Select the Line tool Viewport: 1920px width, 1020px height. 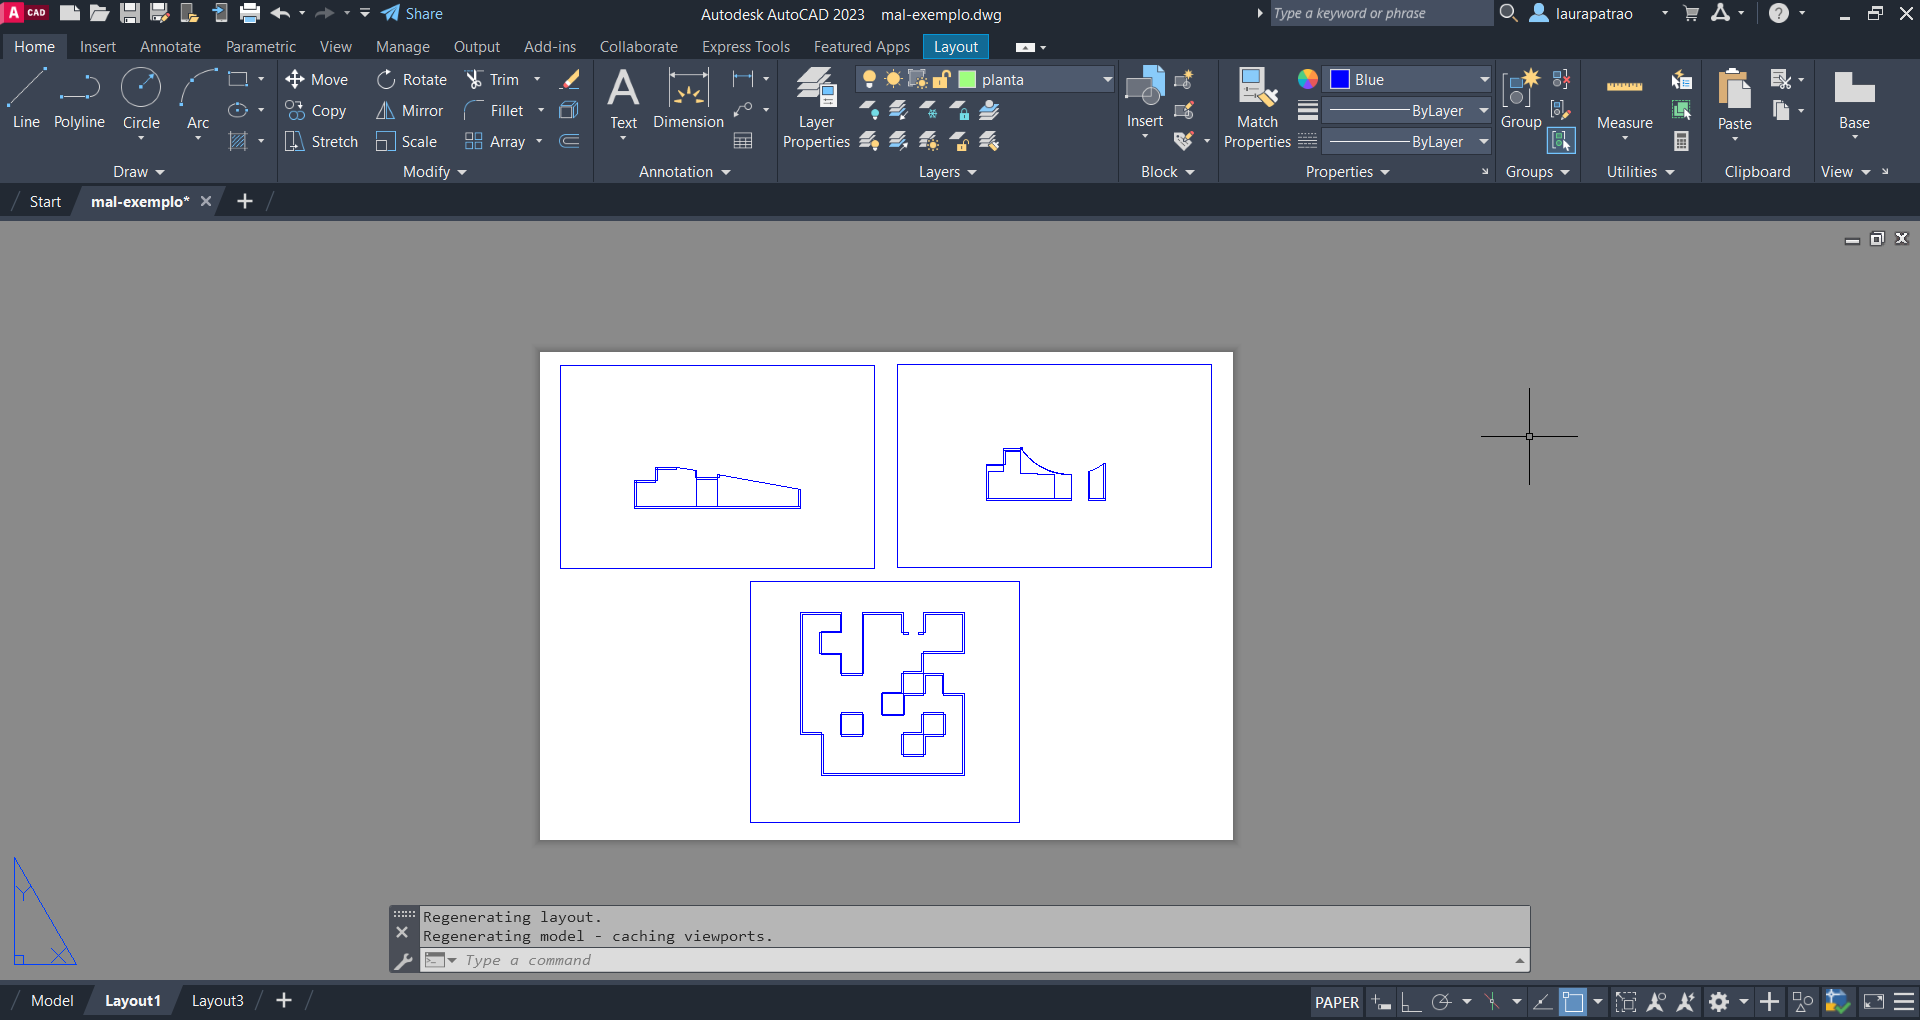pos(26,99)
